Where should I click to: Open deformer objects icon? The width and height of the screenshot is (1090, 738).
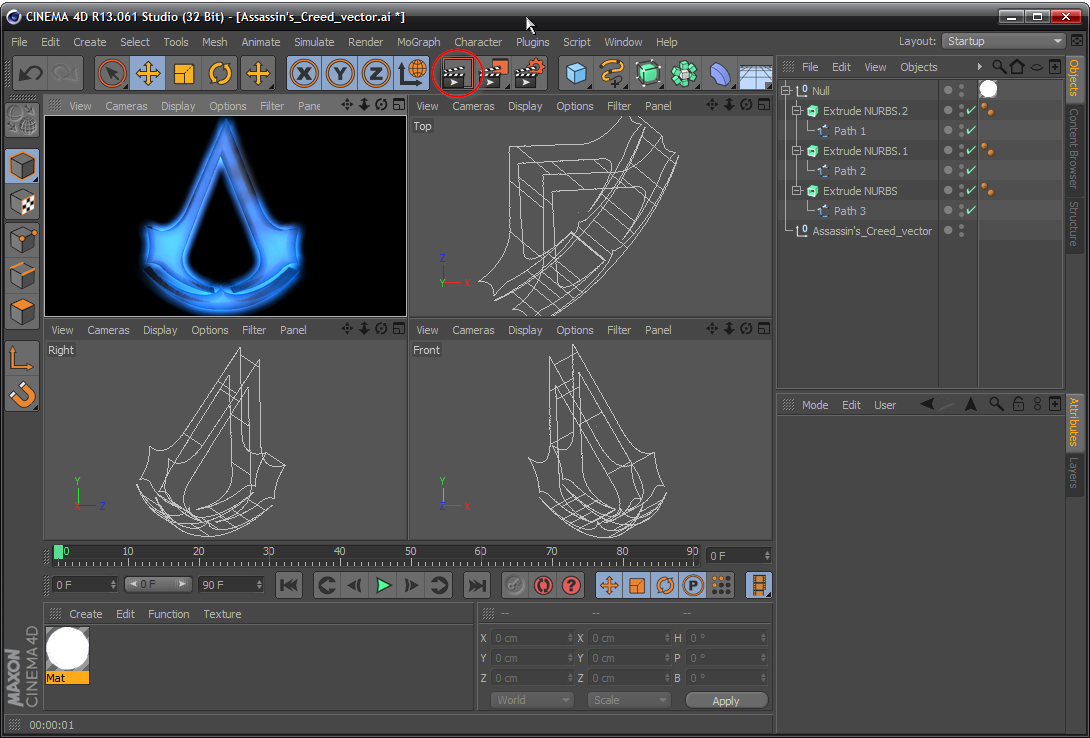tap(719, 73)
